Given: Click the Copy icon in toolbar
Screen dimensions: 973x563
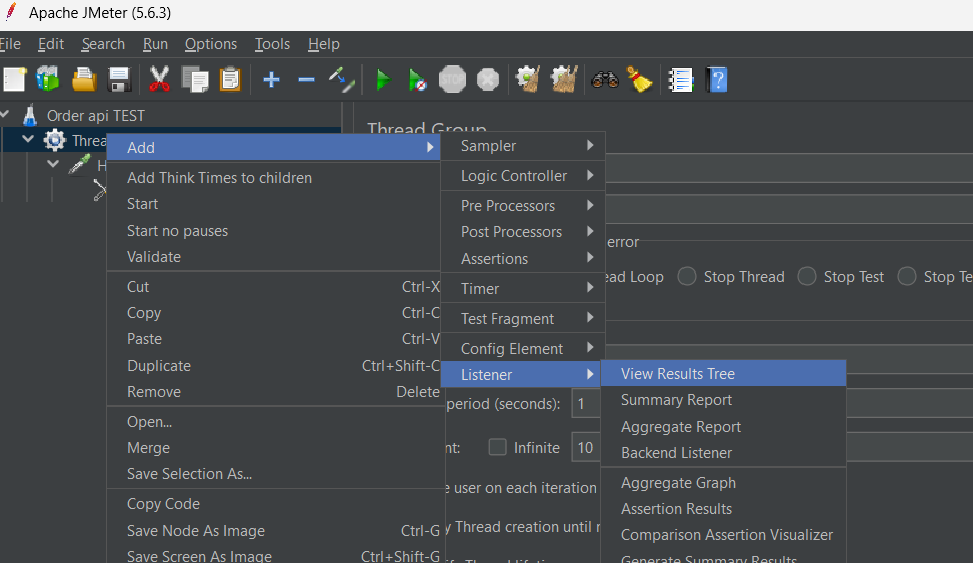Looking at the screenshot, I should pos(195,80).
